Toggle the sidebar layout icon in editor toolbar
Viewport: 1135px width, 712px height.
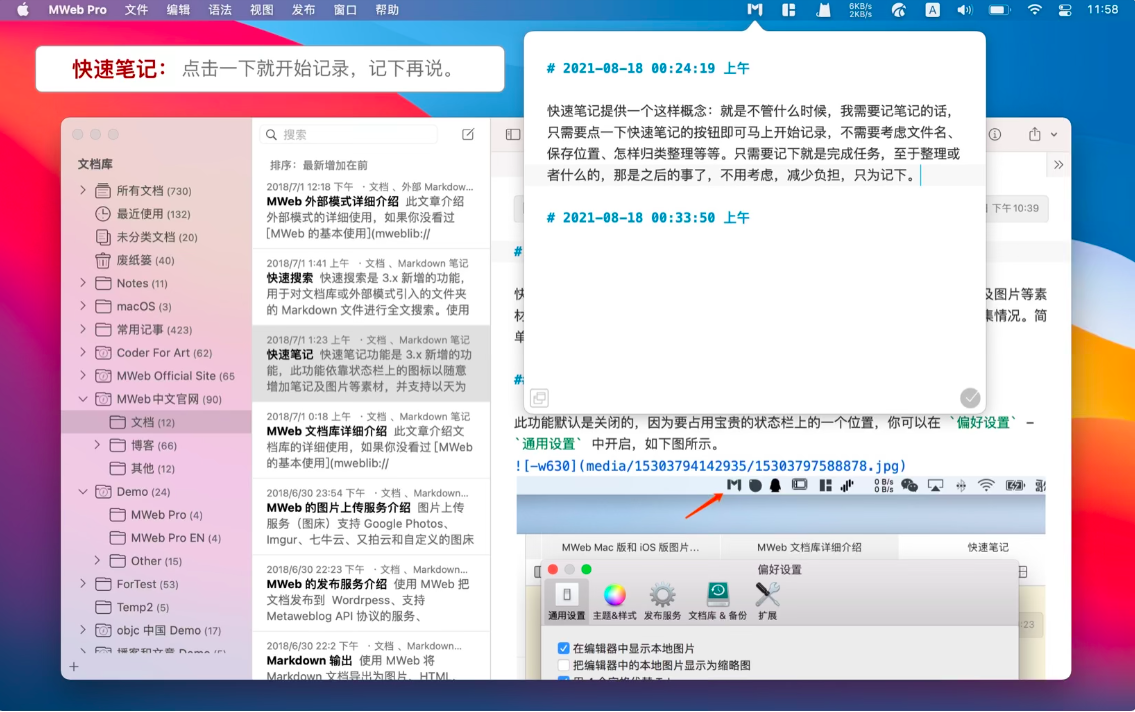pyautogui.click(x=512, y=134)
